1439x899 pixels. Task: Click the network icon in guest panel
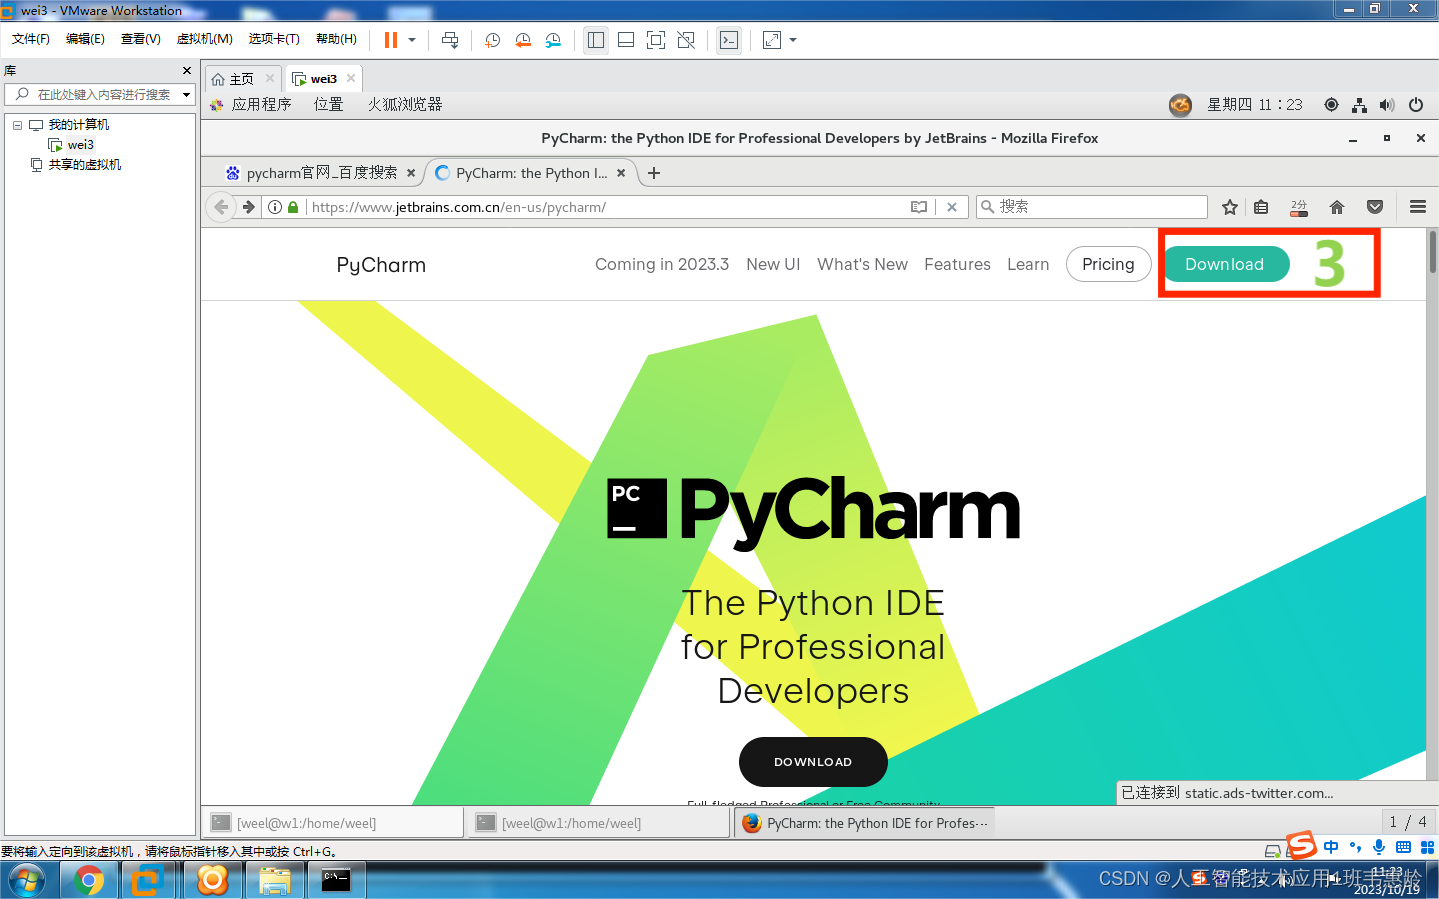pos(1359,105)
